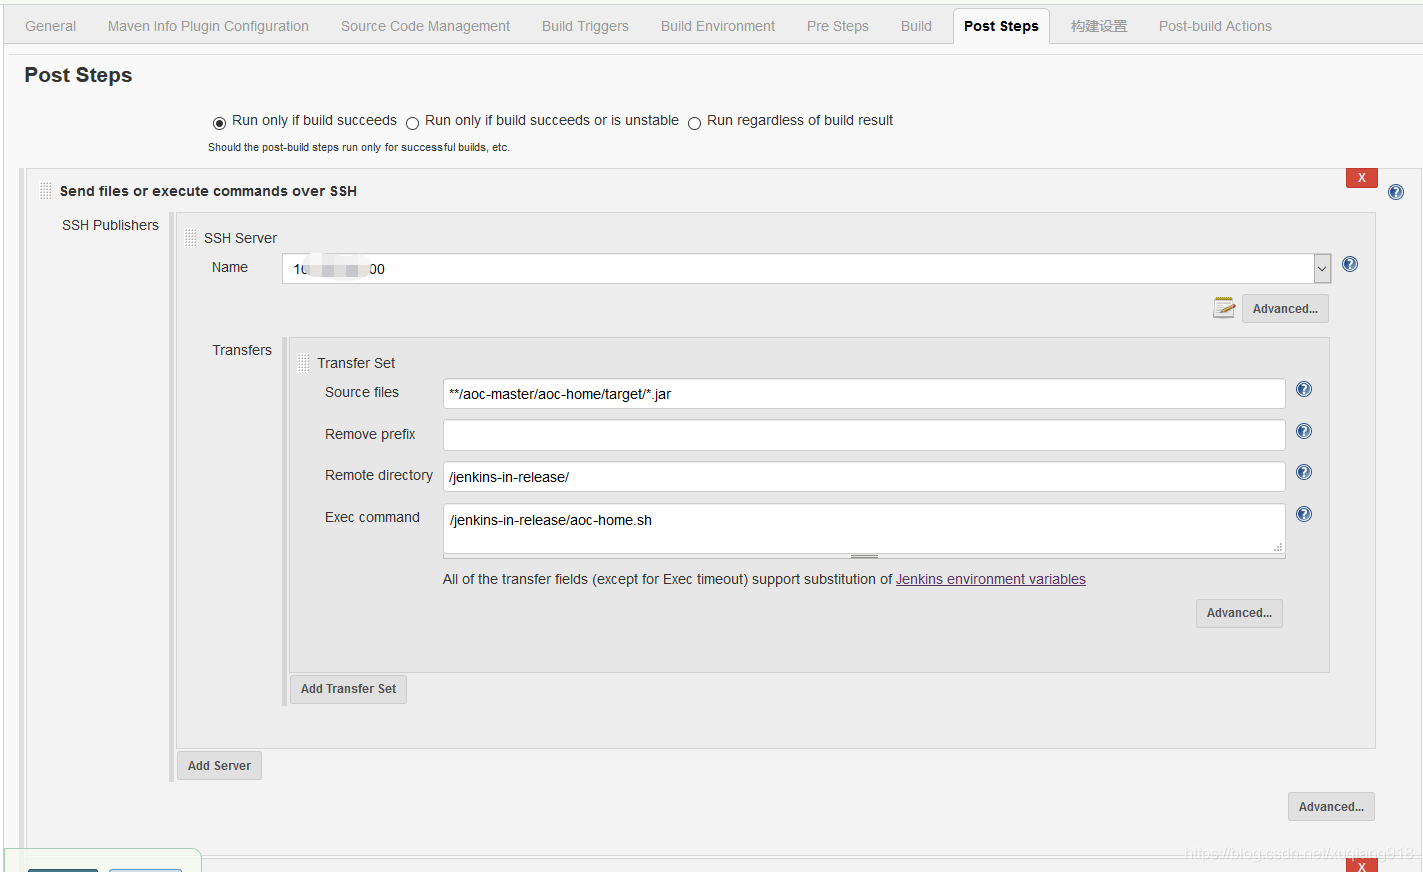
Task: Open the SSH Server Name dropdown
Action: coord(1322,269)
